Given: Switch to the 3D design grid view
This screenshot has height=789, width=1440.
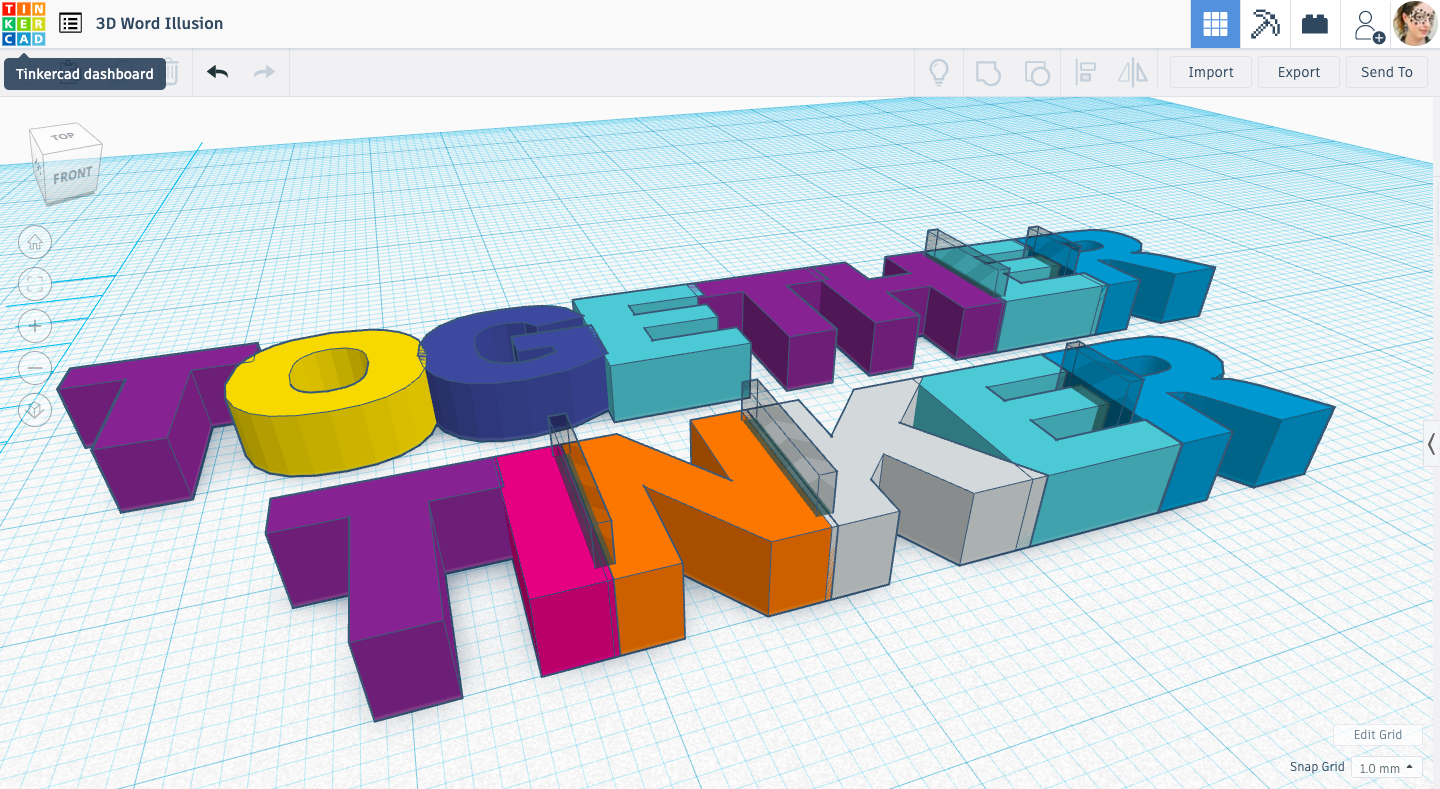Looking at the screenshot, I should (1215, 24).
